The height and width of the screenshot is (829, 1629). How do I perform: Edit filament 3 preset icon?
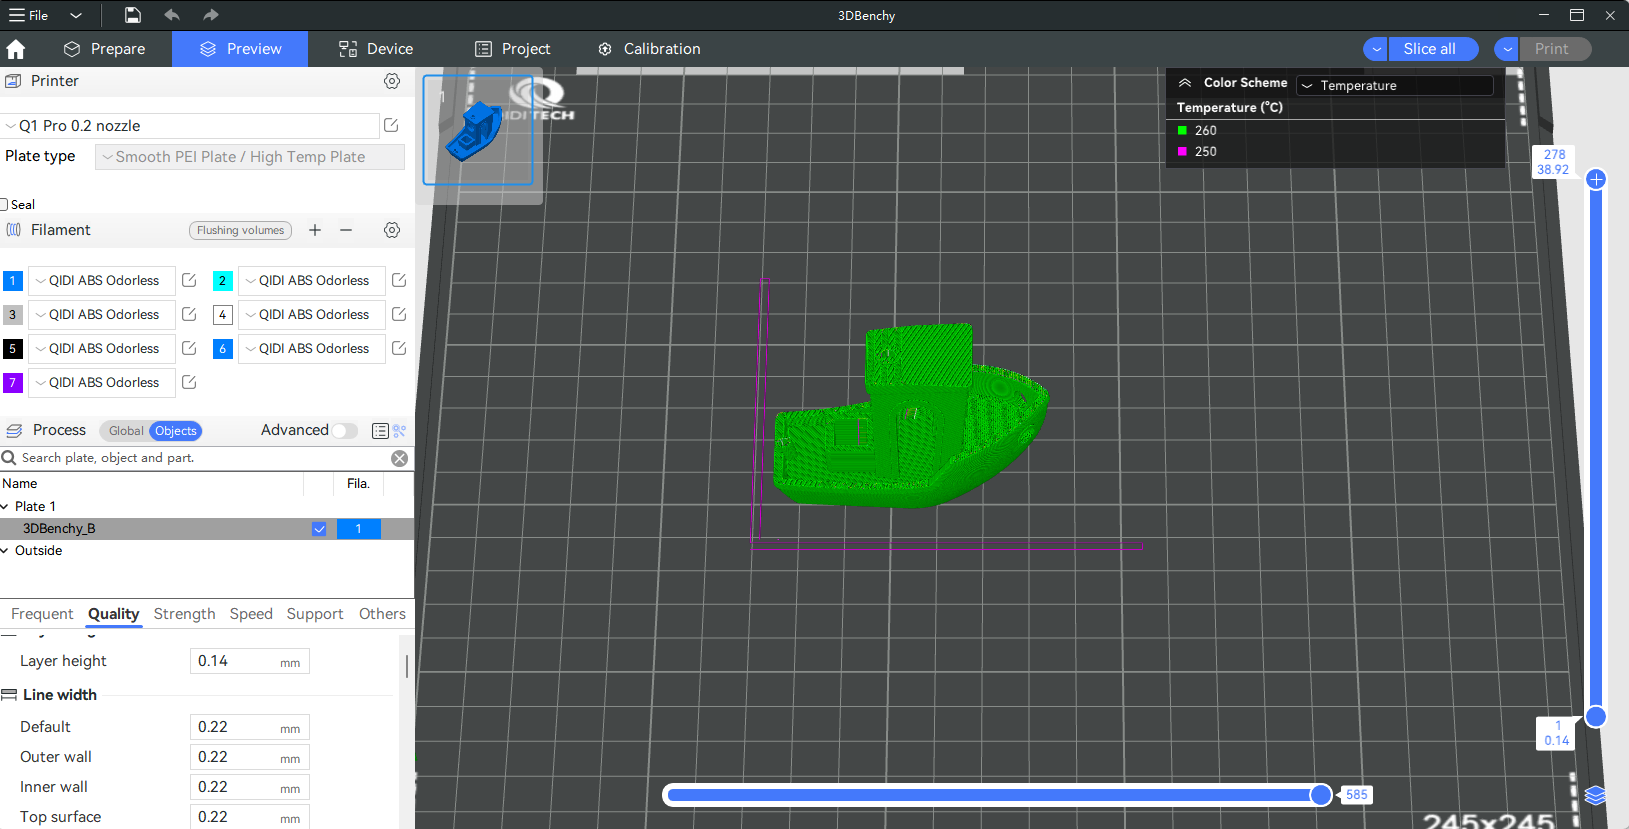(189, 314)
